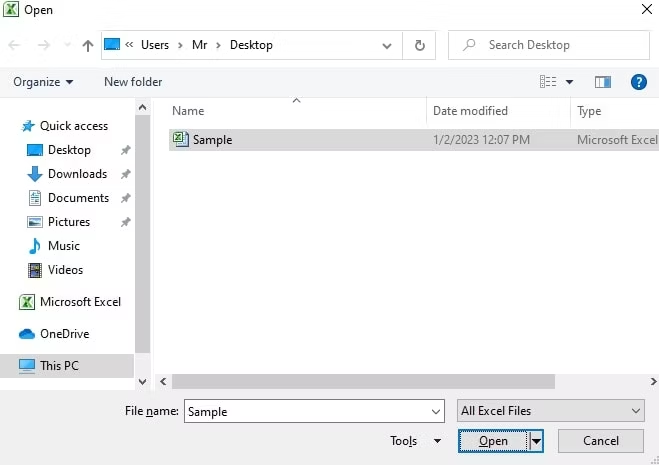The image size is (659, 465).
Task: Click the left arrow of horizontal scrollbar
Action: coord(163,382)
